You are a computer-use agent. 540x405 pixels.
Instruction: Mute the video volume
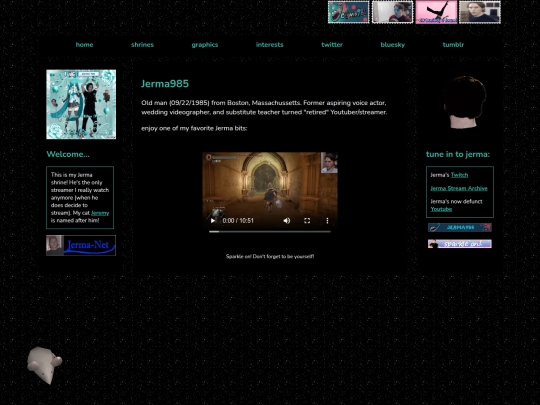(x=287, y=220)
